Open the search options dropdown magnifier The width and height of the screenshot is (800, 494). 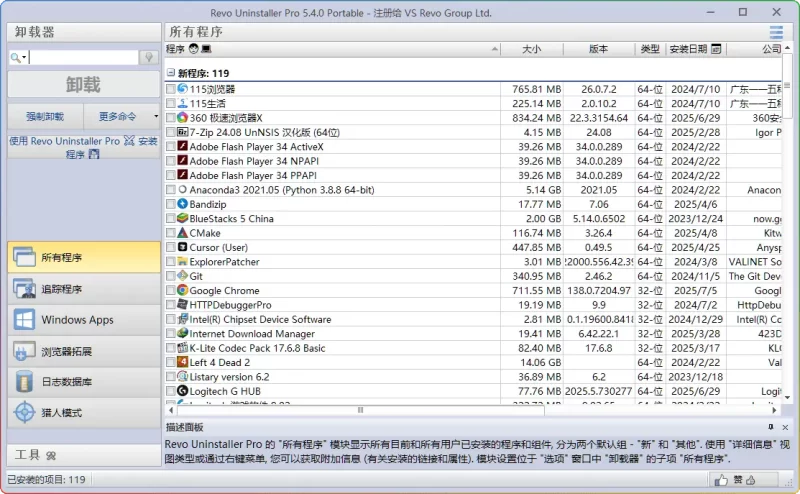click(x=17, y=58)
